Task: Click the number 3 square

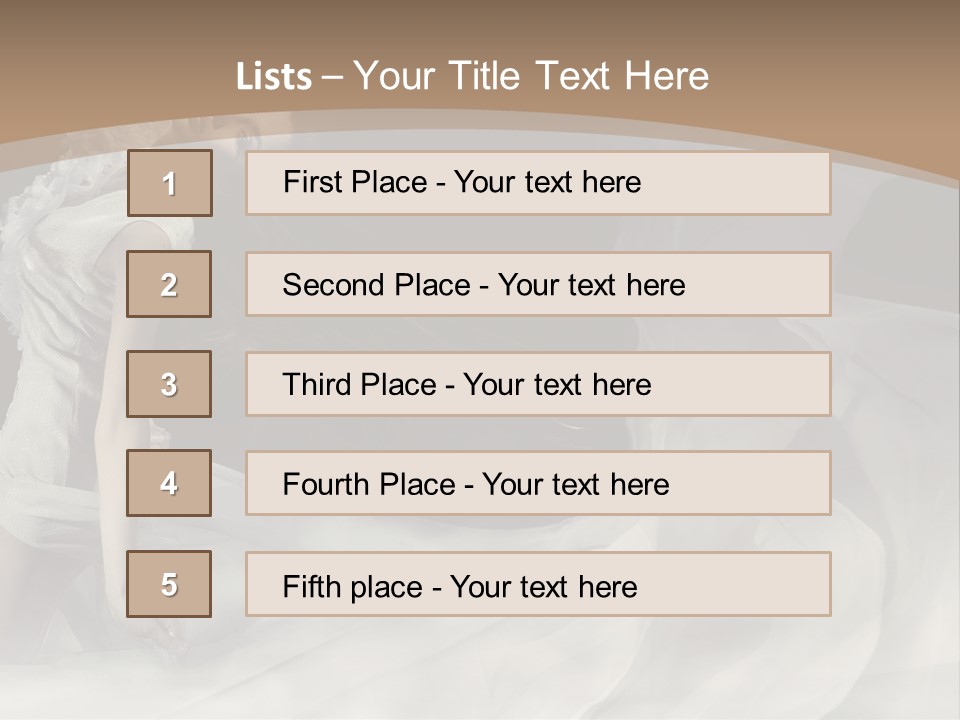Action: pyautogui.click(x=170, y=384)
